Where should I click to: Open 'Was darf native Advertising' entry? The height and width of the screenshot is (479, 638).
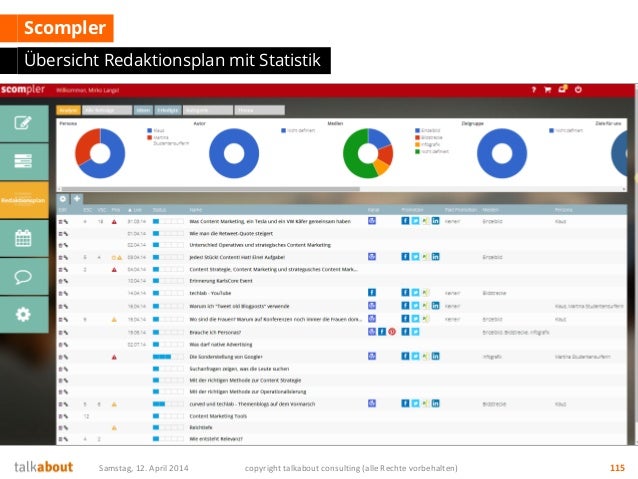[221, 345]
